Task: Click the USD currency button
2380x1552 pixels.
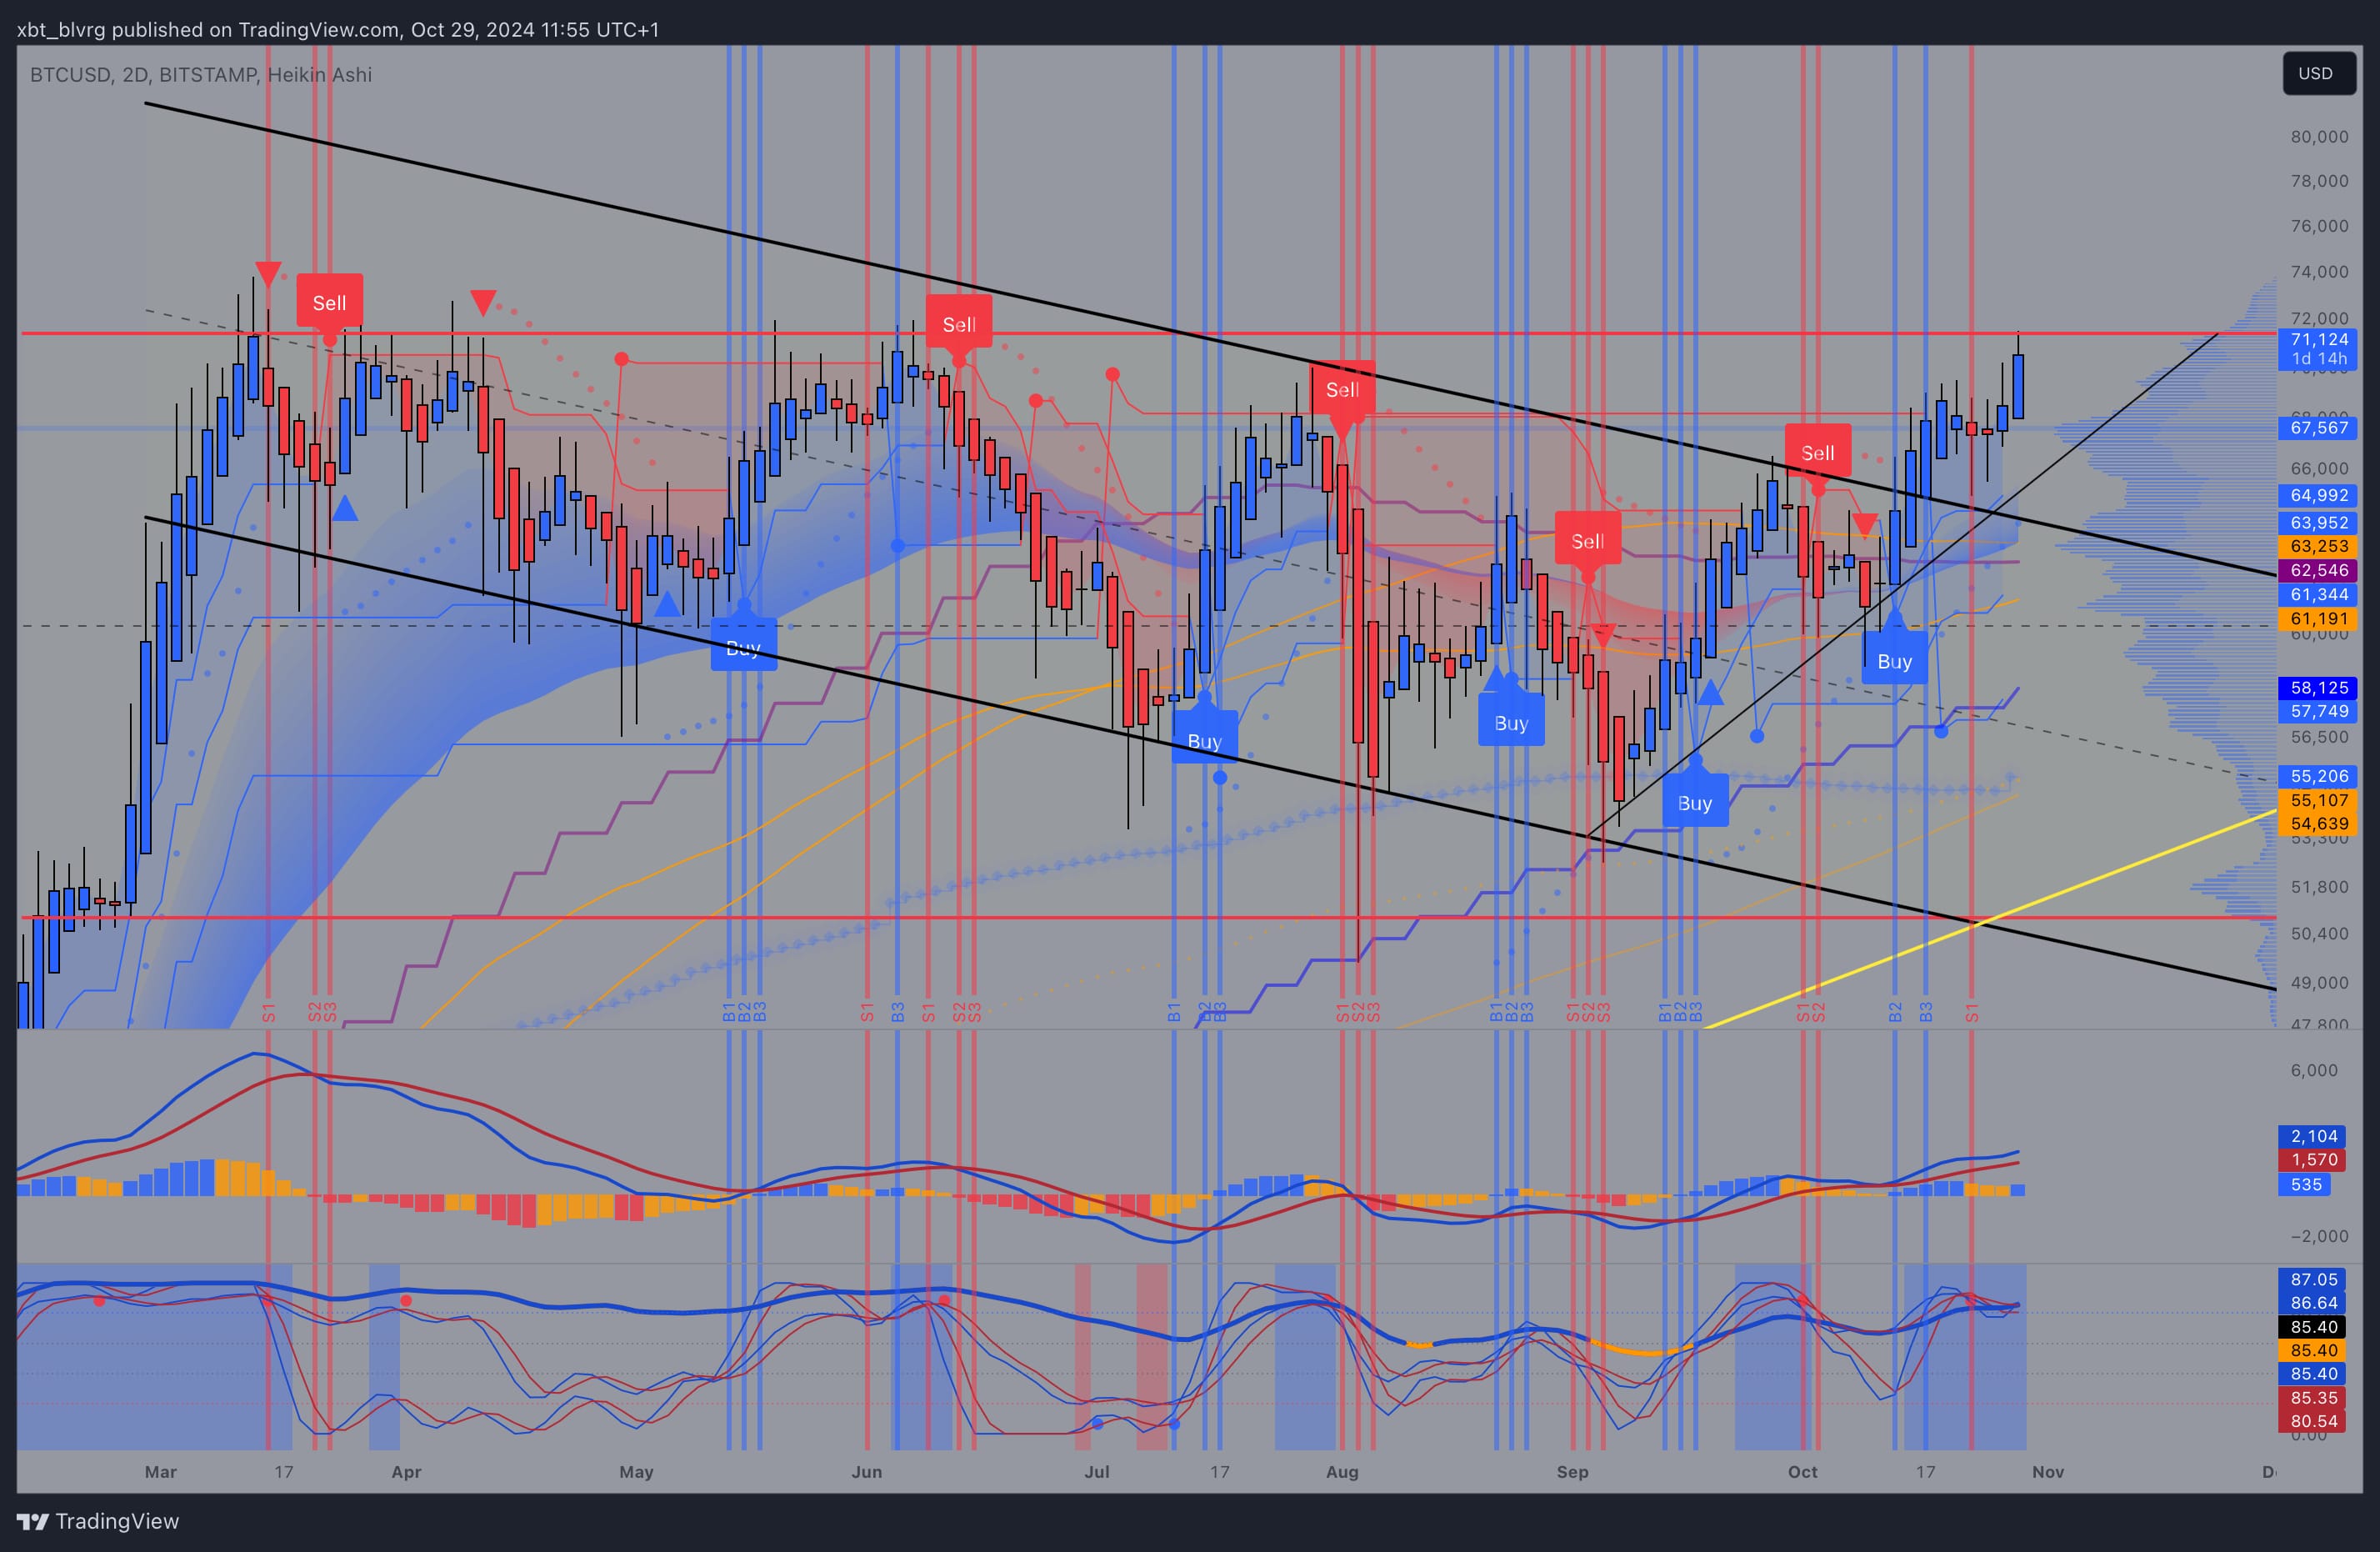Action: point(2319,73)
